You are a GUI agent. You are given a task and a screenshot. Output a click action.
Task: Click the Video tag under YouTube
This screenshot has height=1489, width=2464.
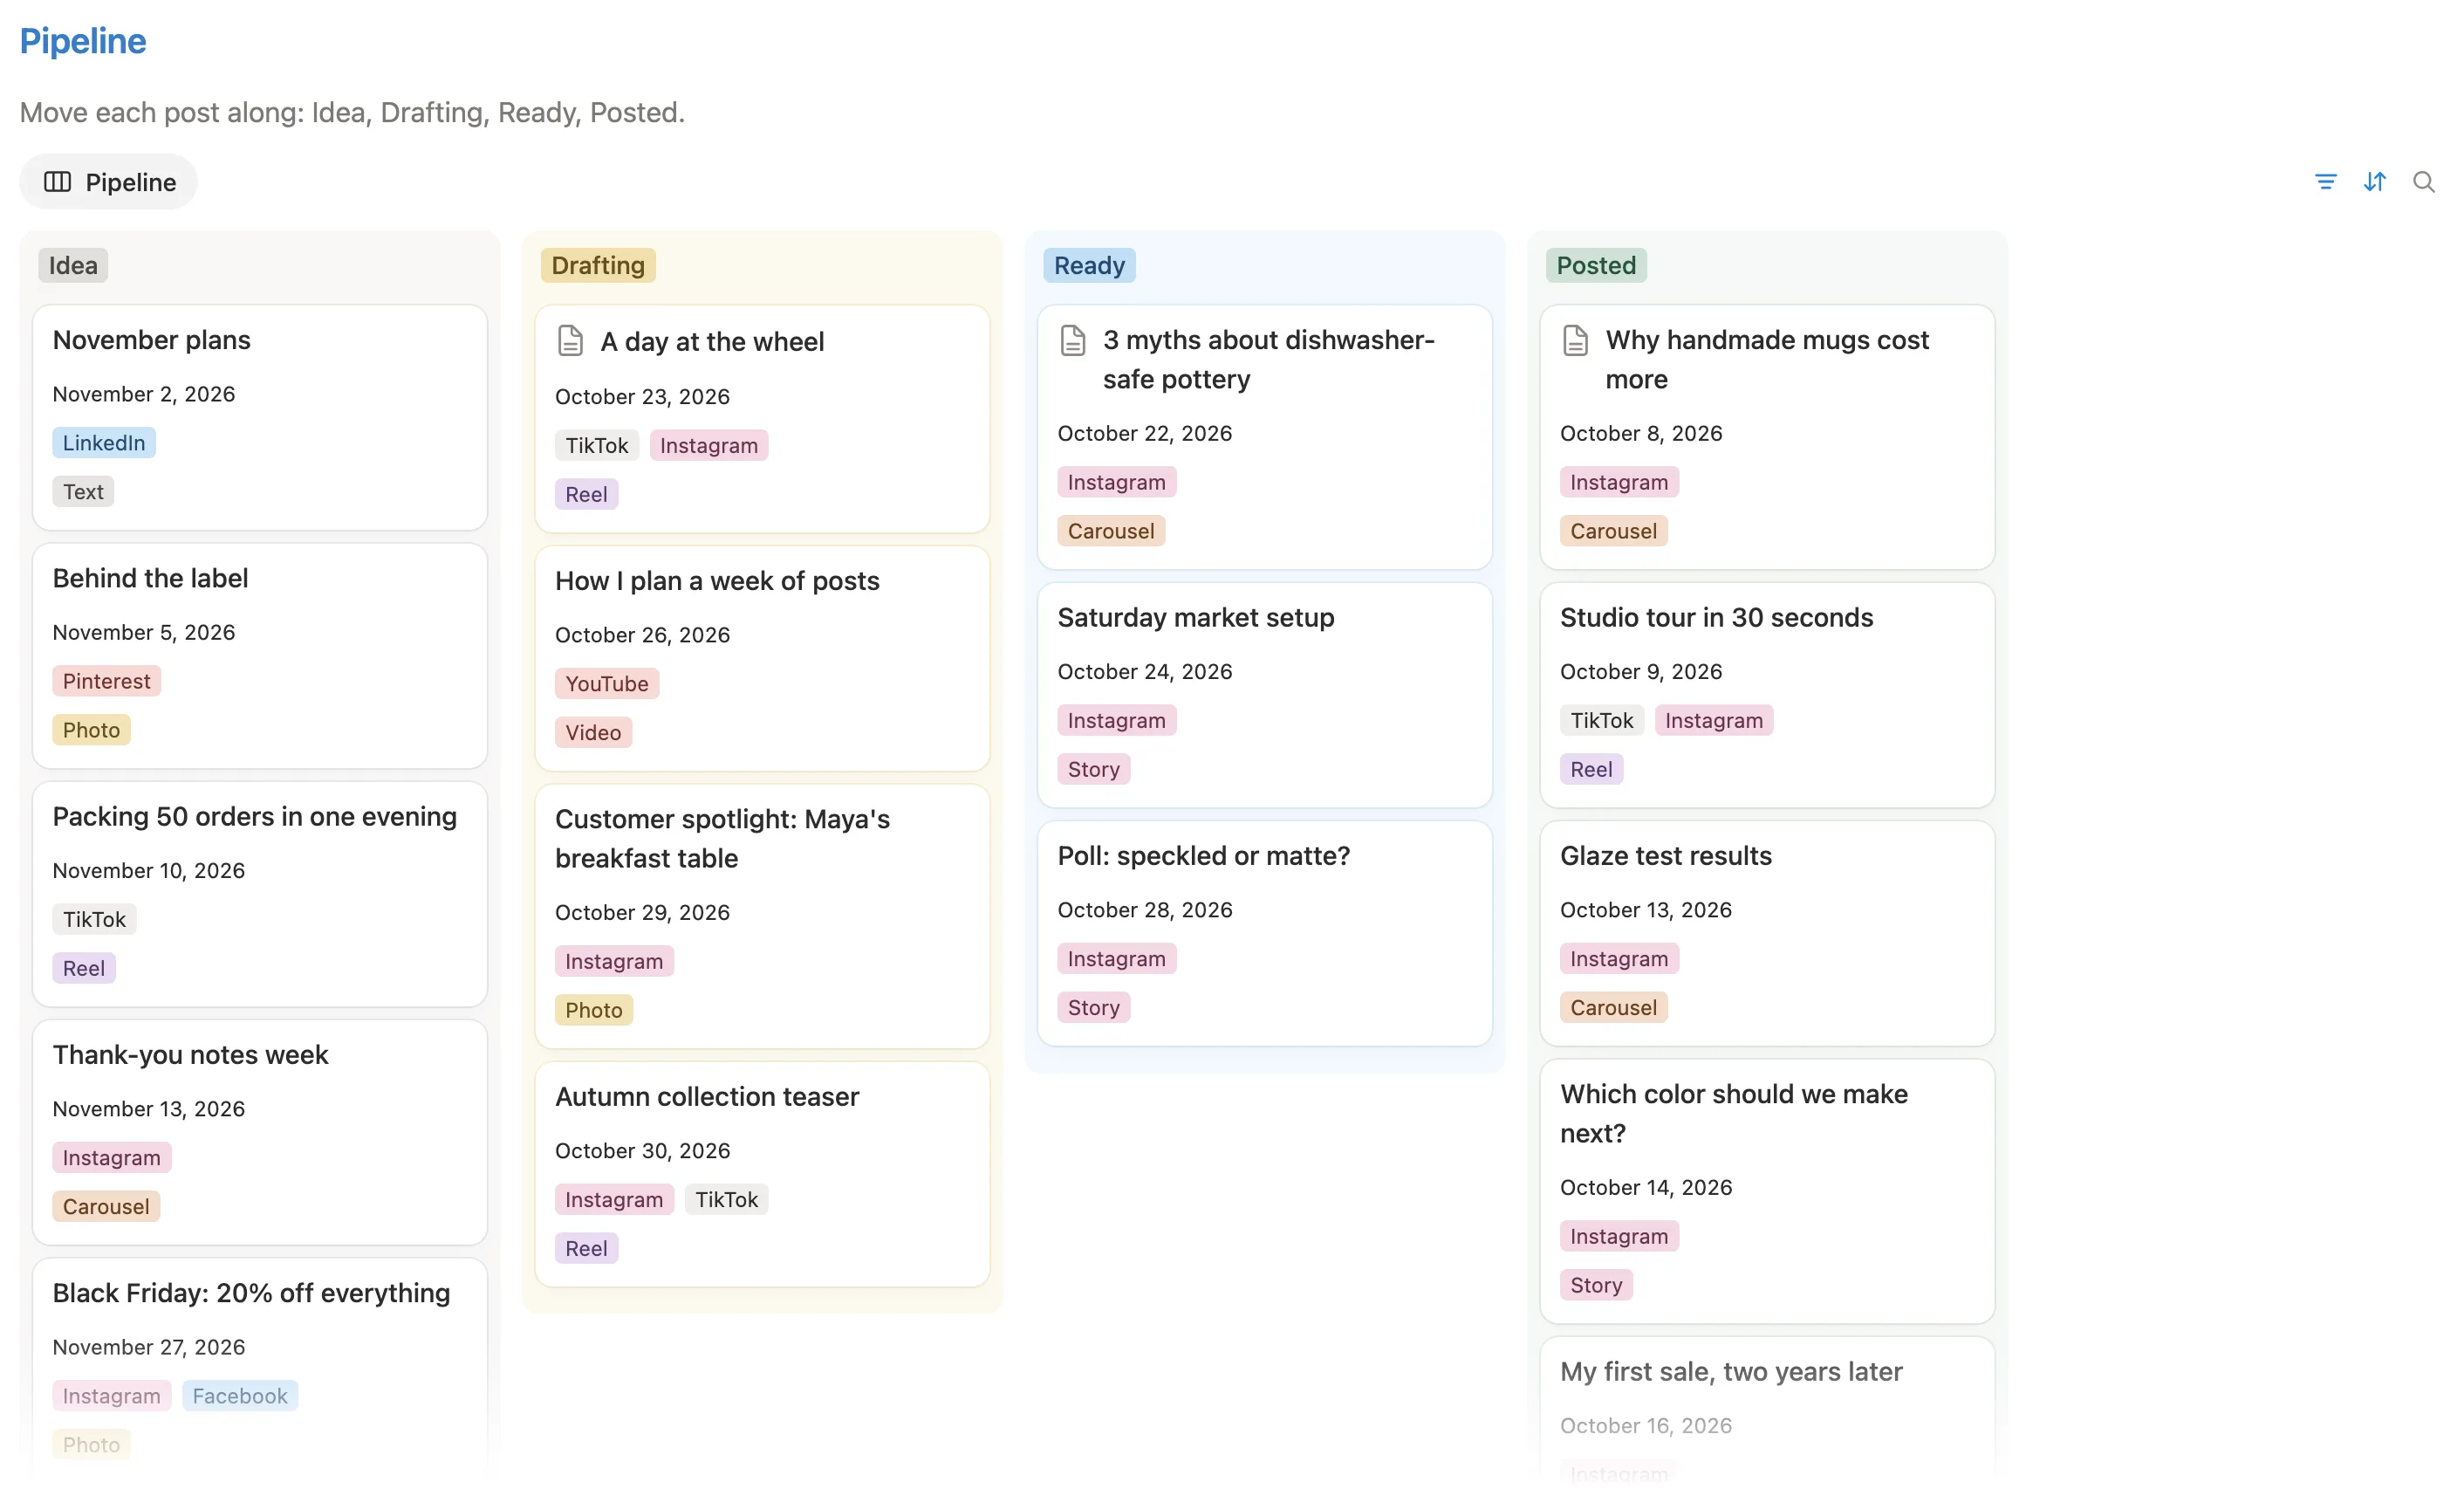point(593,733)
